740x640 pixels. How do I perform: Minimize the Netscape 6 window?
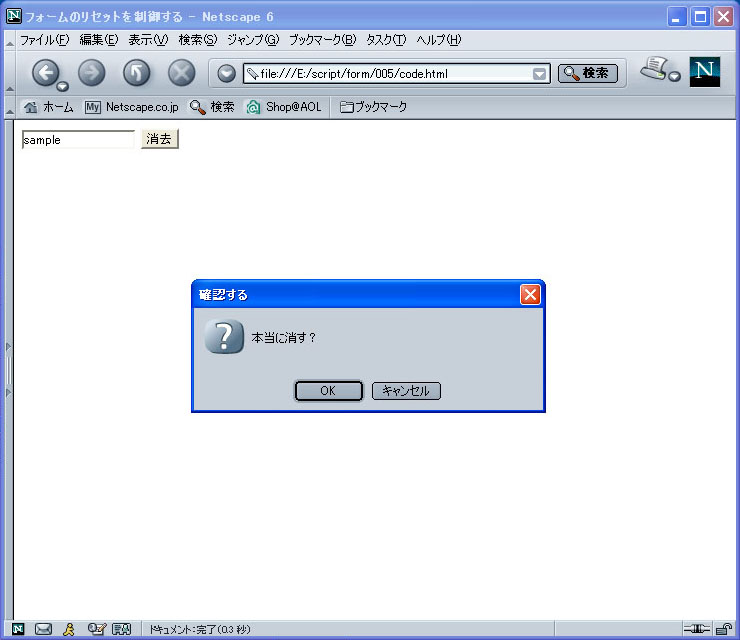677,17
